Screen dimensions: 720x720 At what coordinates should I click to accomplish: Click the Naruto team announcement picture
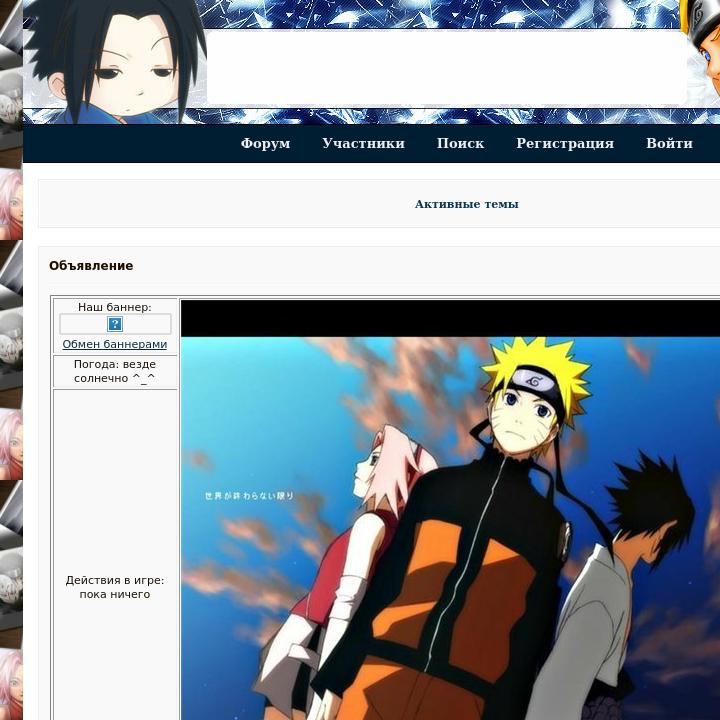click(450, 510)
